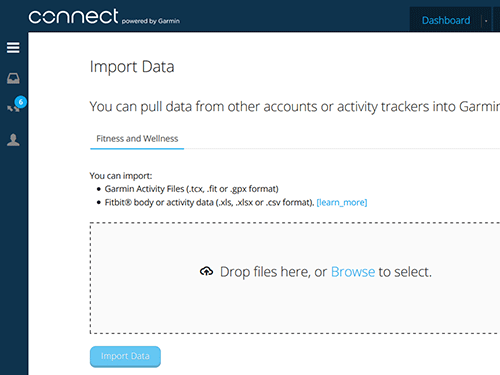Viewport: 500px width, 375px height.
Task: Expand the dropdown arrow beside Dashboard
Action: pos(486,21)
